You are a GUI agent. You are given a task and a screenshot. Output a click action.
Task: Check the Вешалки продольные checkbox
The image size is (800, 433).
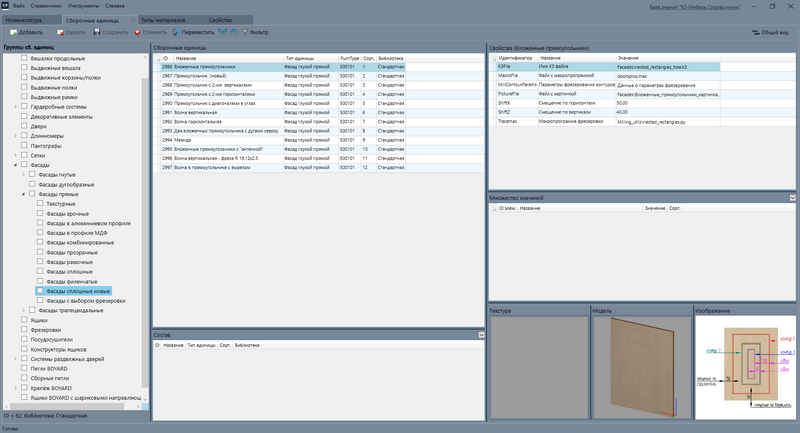(x=24, y=58)
